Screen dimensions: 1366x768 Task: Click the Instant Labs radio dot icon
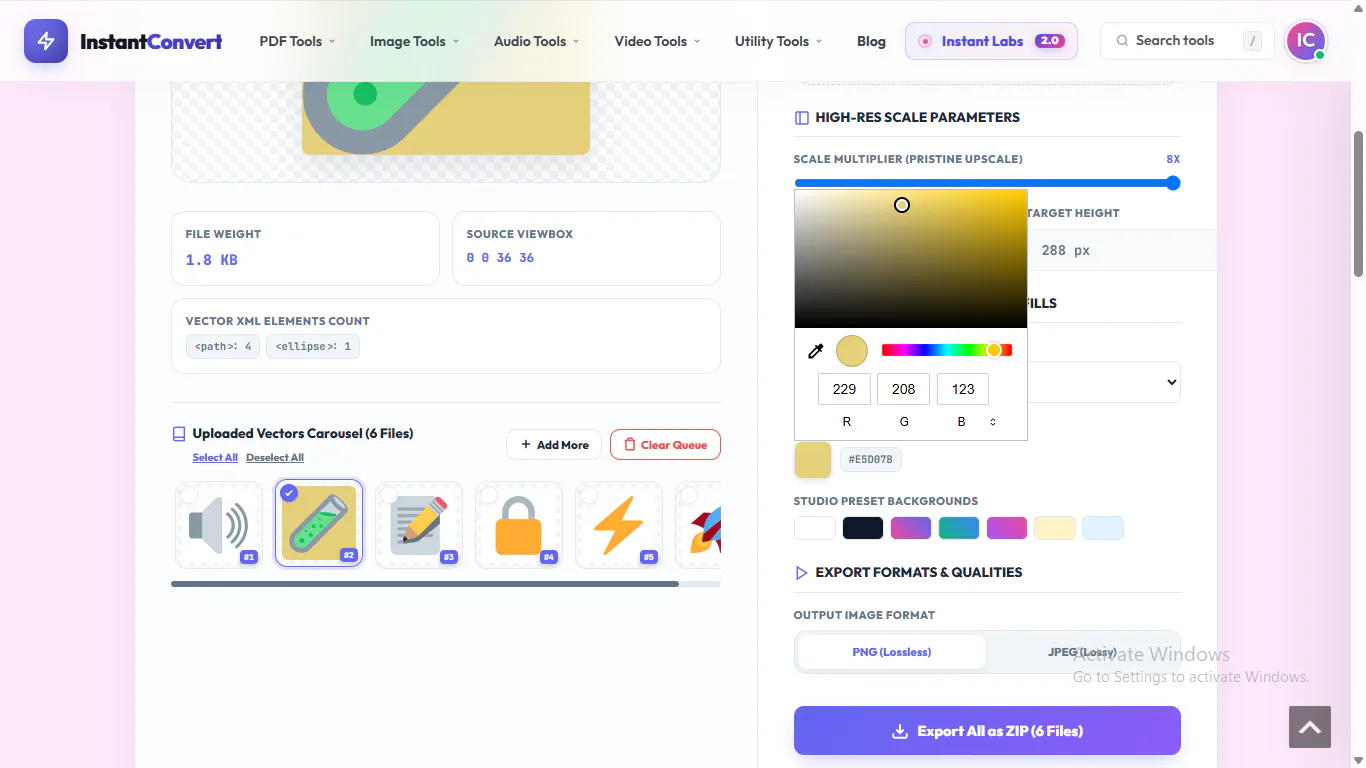tap(925, 41)
